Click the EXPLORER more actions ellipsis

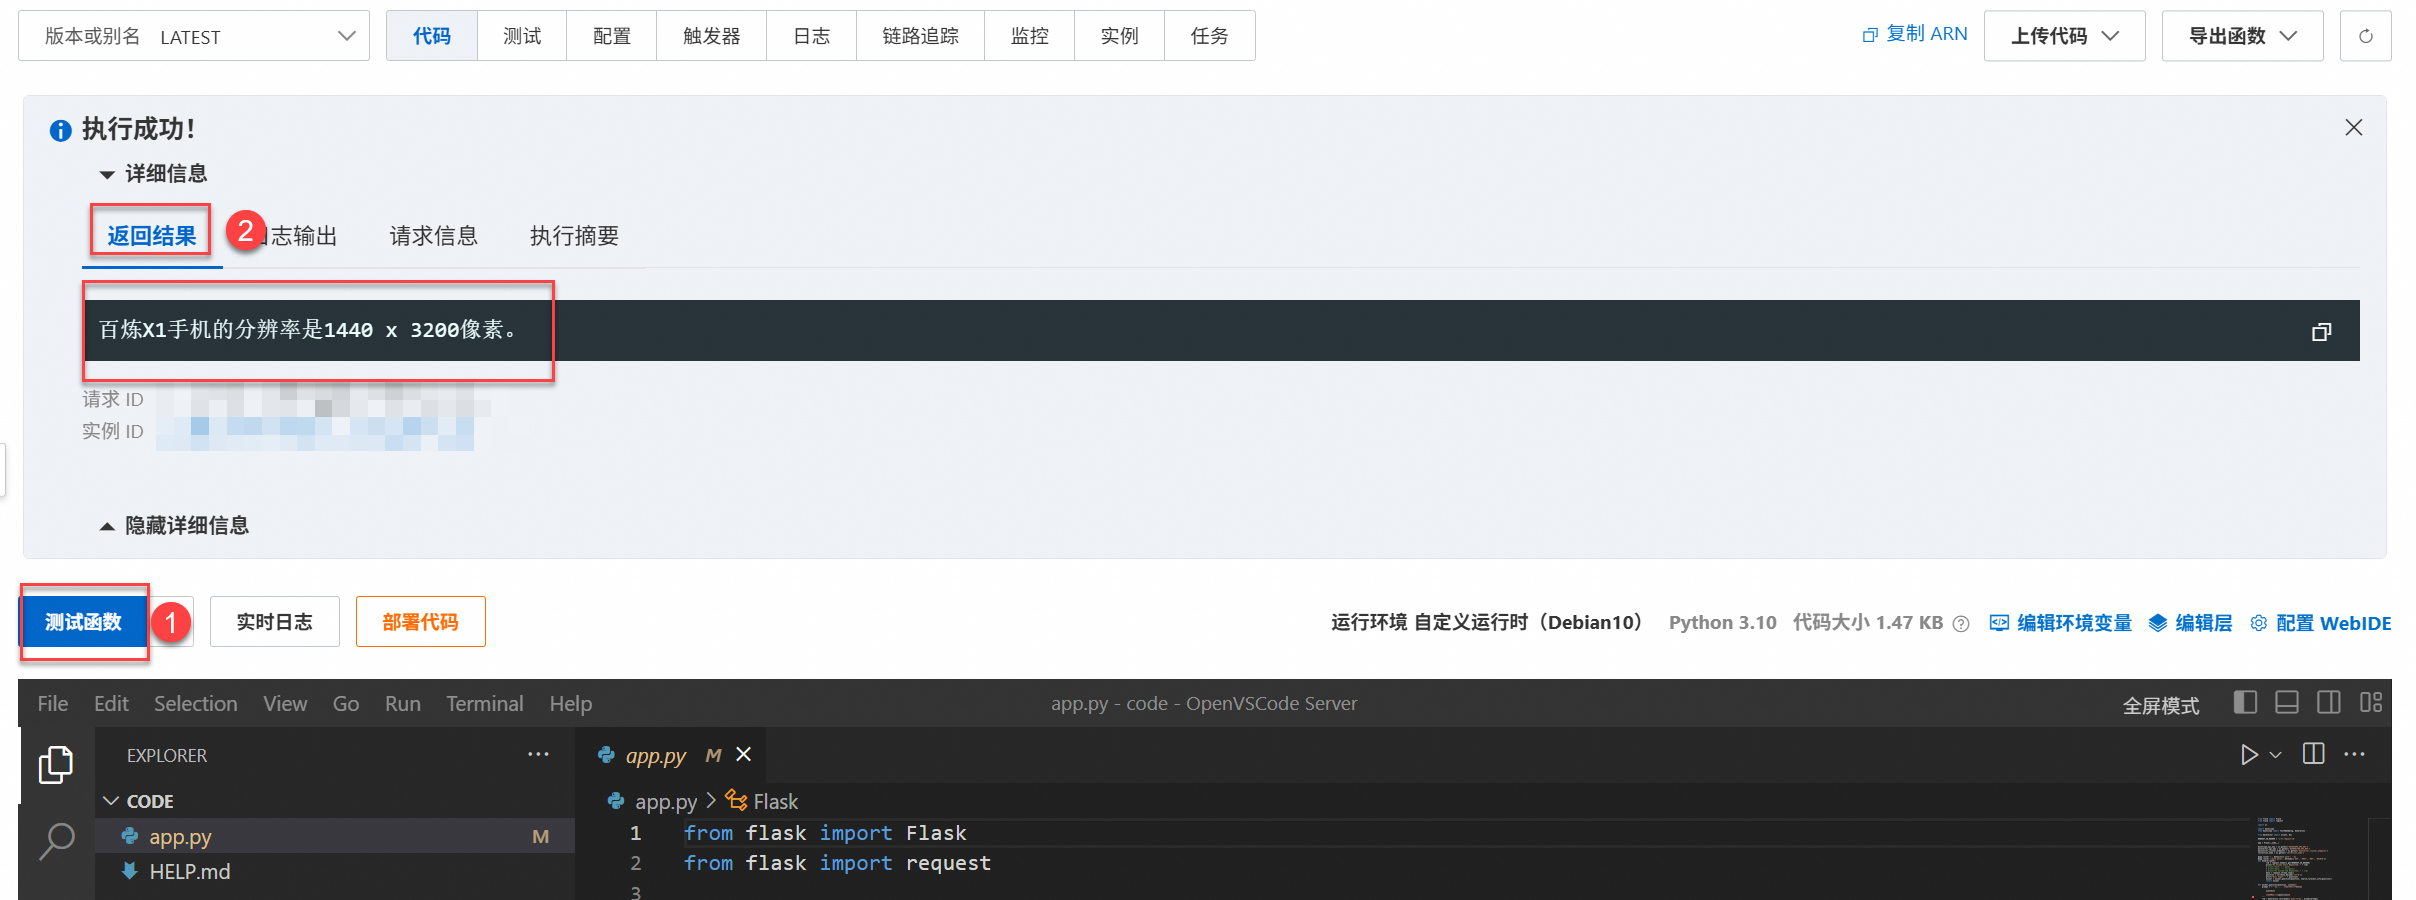(x=538, y=754)
